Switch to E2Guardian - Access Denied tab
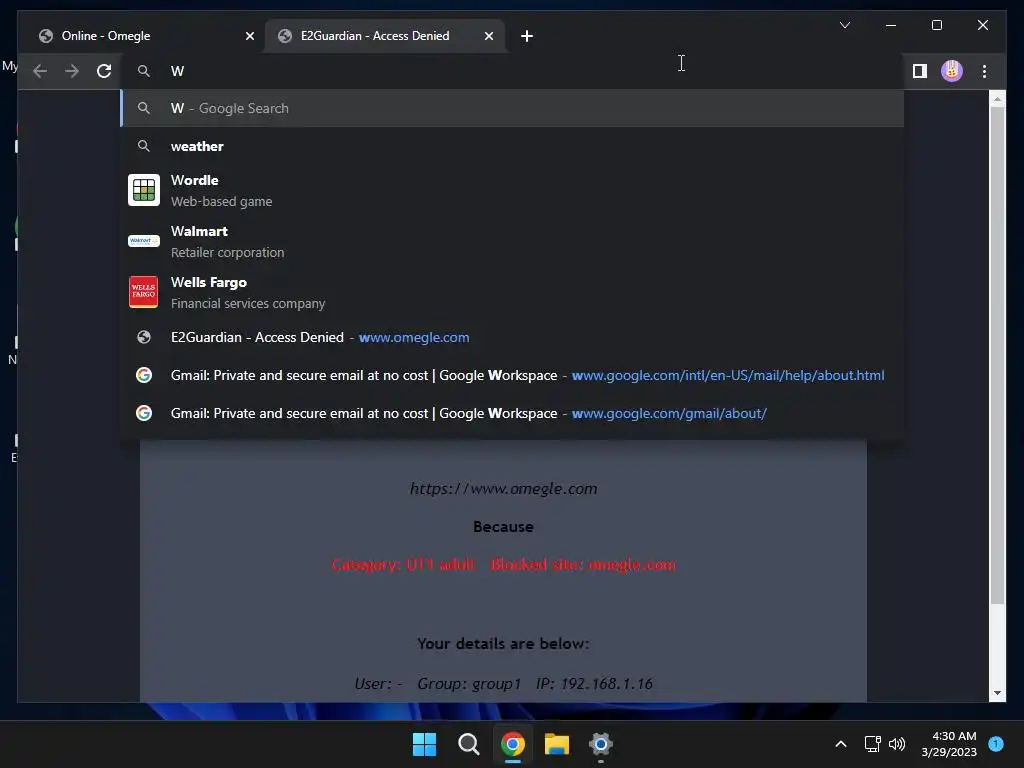 (x=385, y=36)
